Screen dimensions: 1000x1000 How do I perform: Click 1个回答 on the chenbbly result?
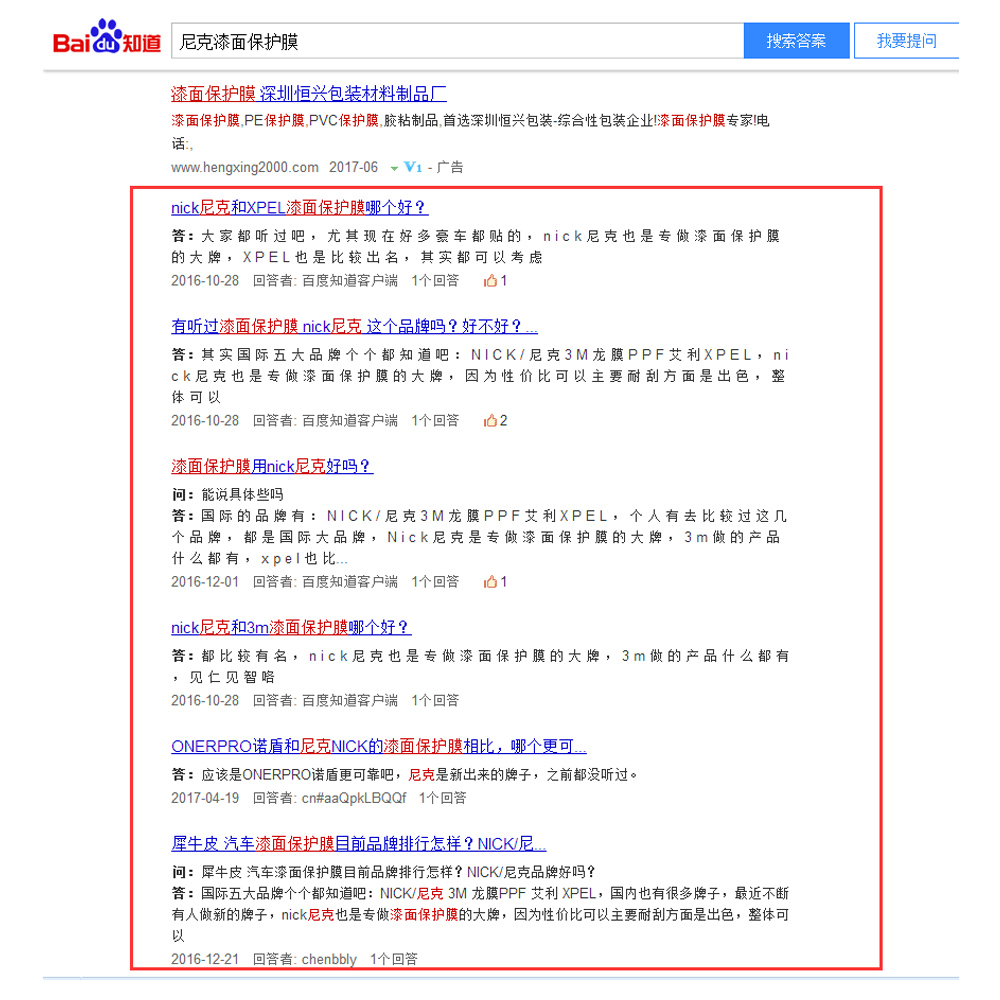click(x=394, y=959)
